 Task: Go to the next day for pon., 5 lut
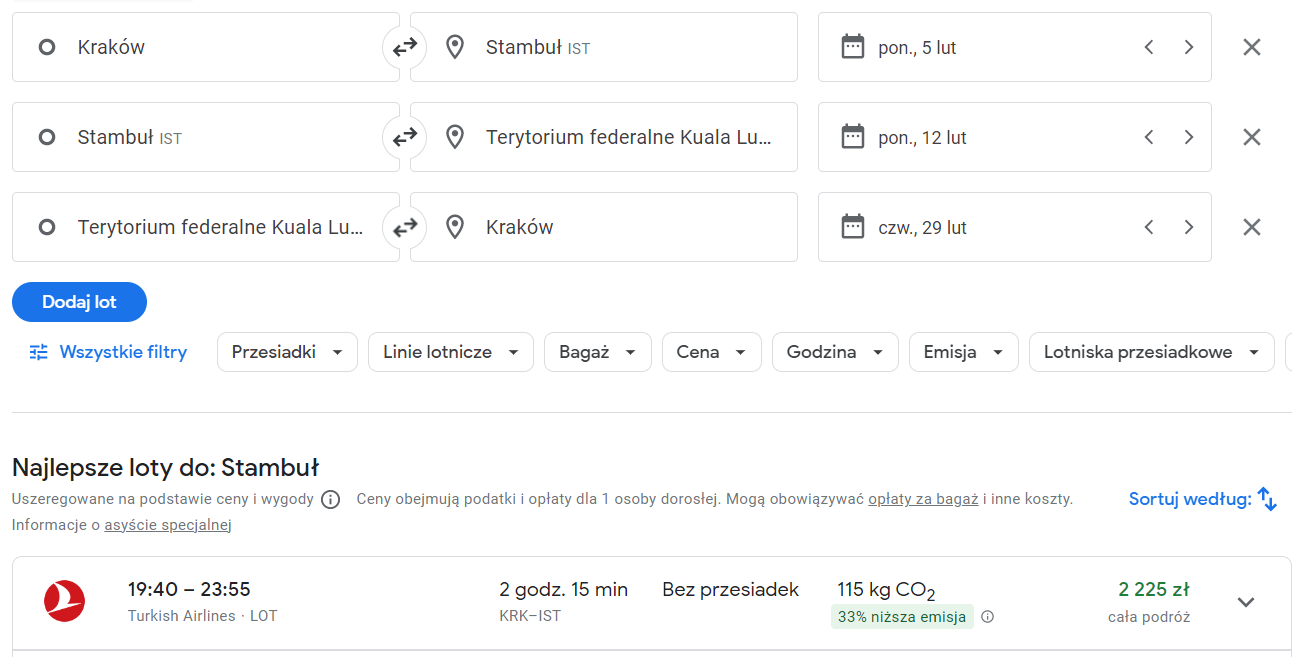[x=1188, y=47]
